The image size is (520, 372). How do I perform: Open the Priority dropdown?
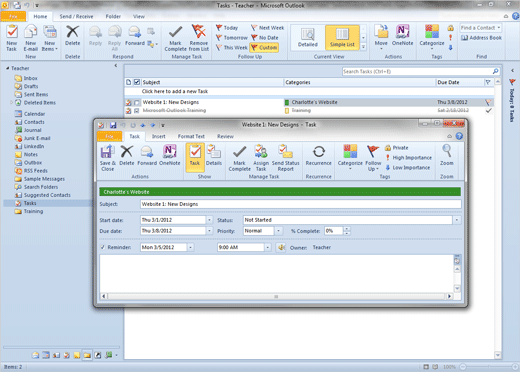click(278, 231)
